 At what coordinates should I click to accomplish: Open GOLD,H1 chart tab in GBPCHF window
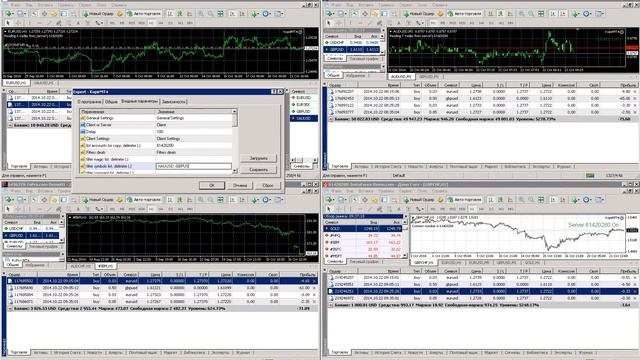coord(532,262)
